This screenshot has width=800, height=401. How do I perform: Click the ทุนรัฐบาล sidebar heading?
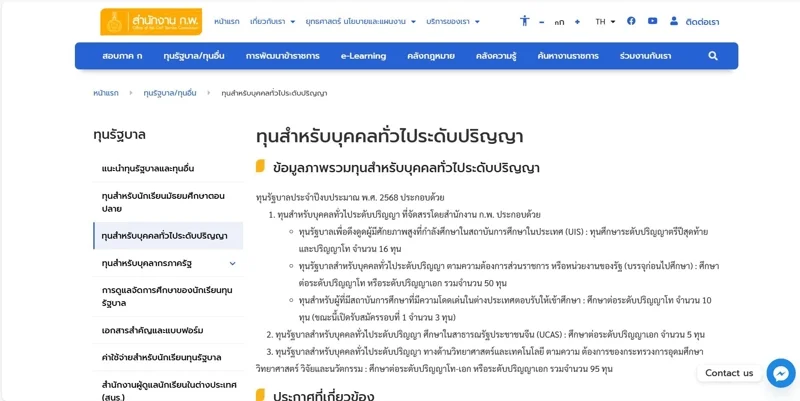click(119, 135)
